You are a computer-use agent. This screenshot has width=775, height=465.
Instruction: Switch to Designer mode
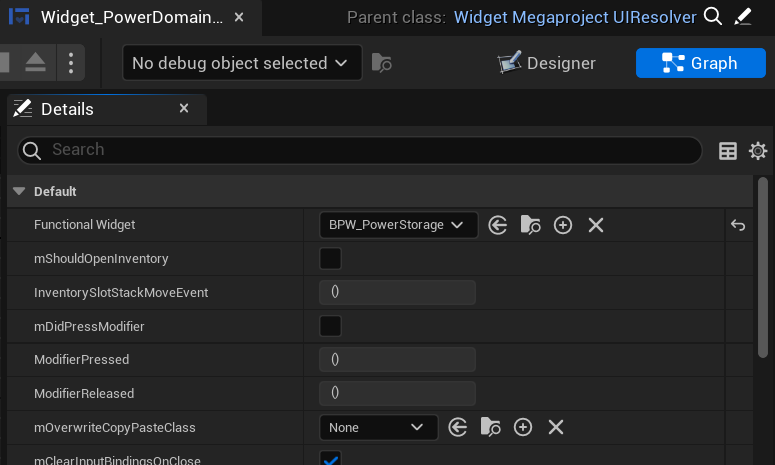[547, 63]
